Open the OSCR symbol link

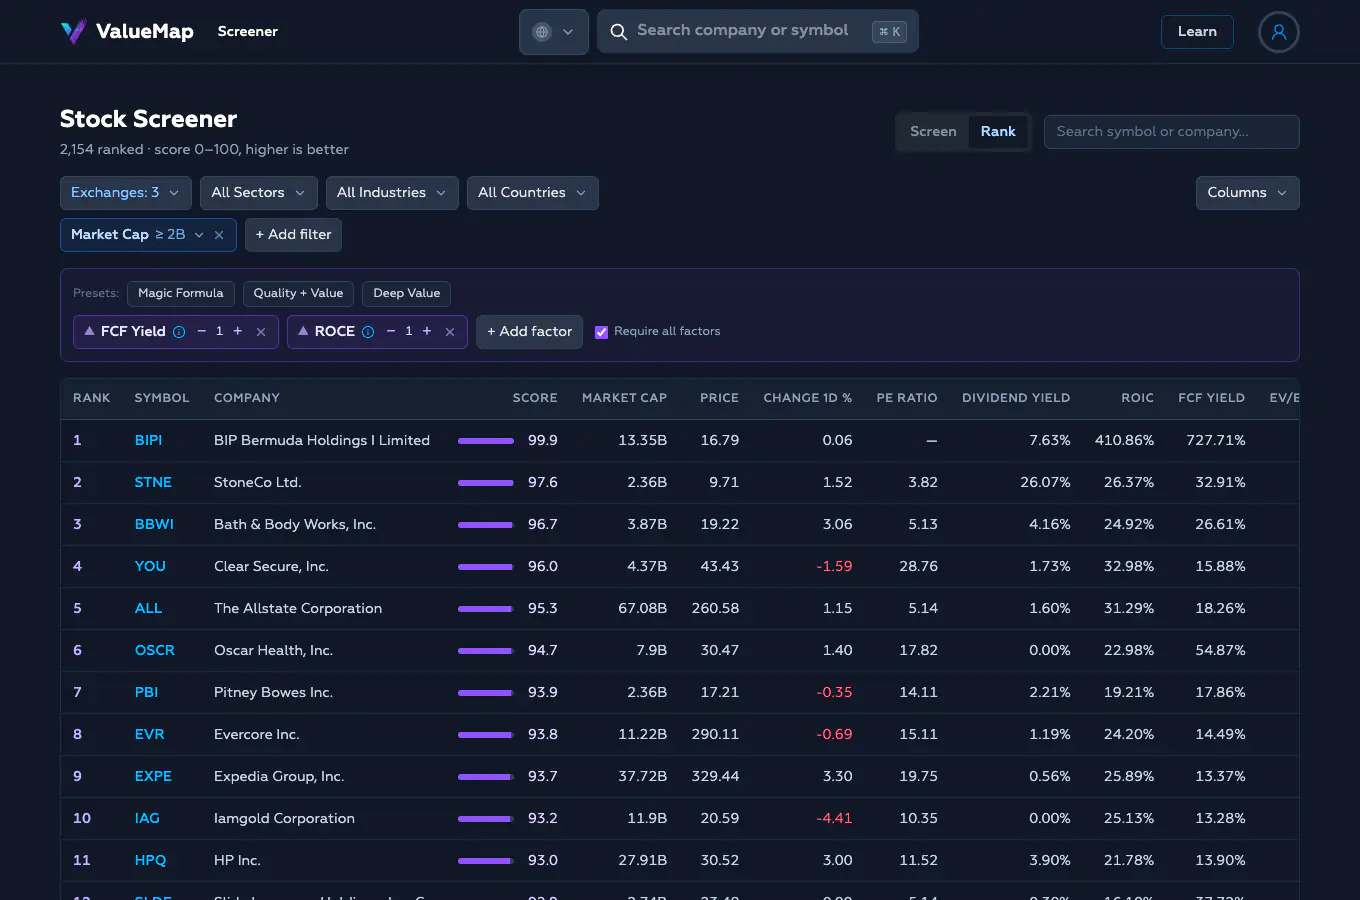(x=155, y=651)
